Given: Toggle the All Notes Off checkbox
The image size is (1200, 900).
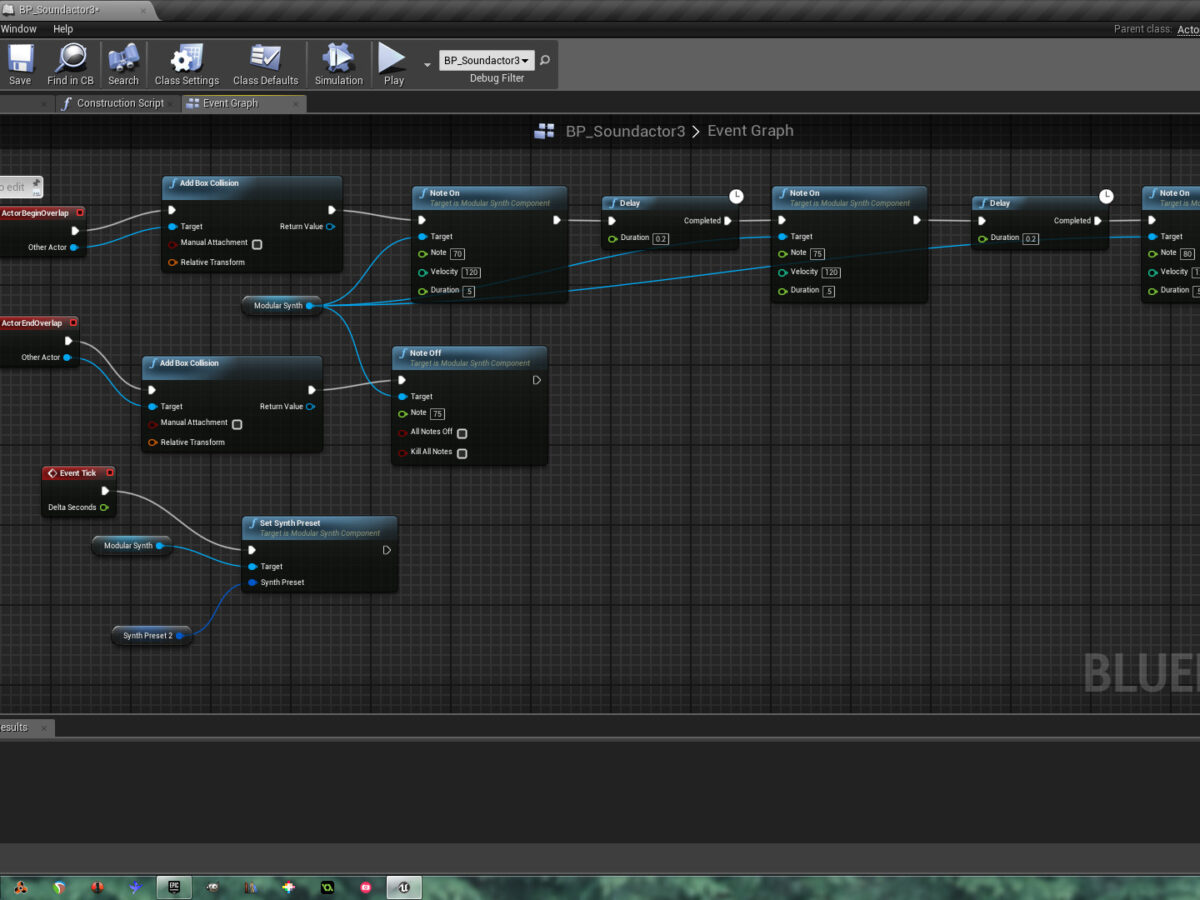Looking at the screenshot, I should click(462, 433).
